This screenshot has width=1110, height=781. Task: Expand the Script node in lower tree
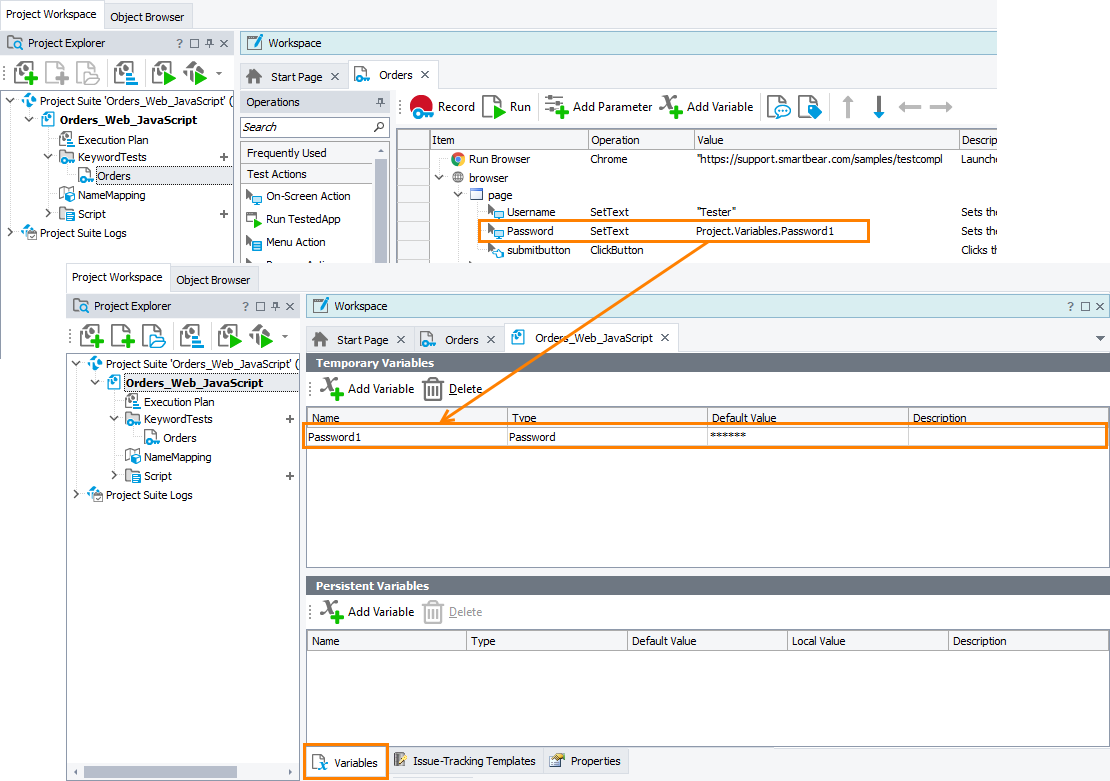114,476
